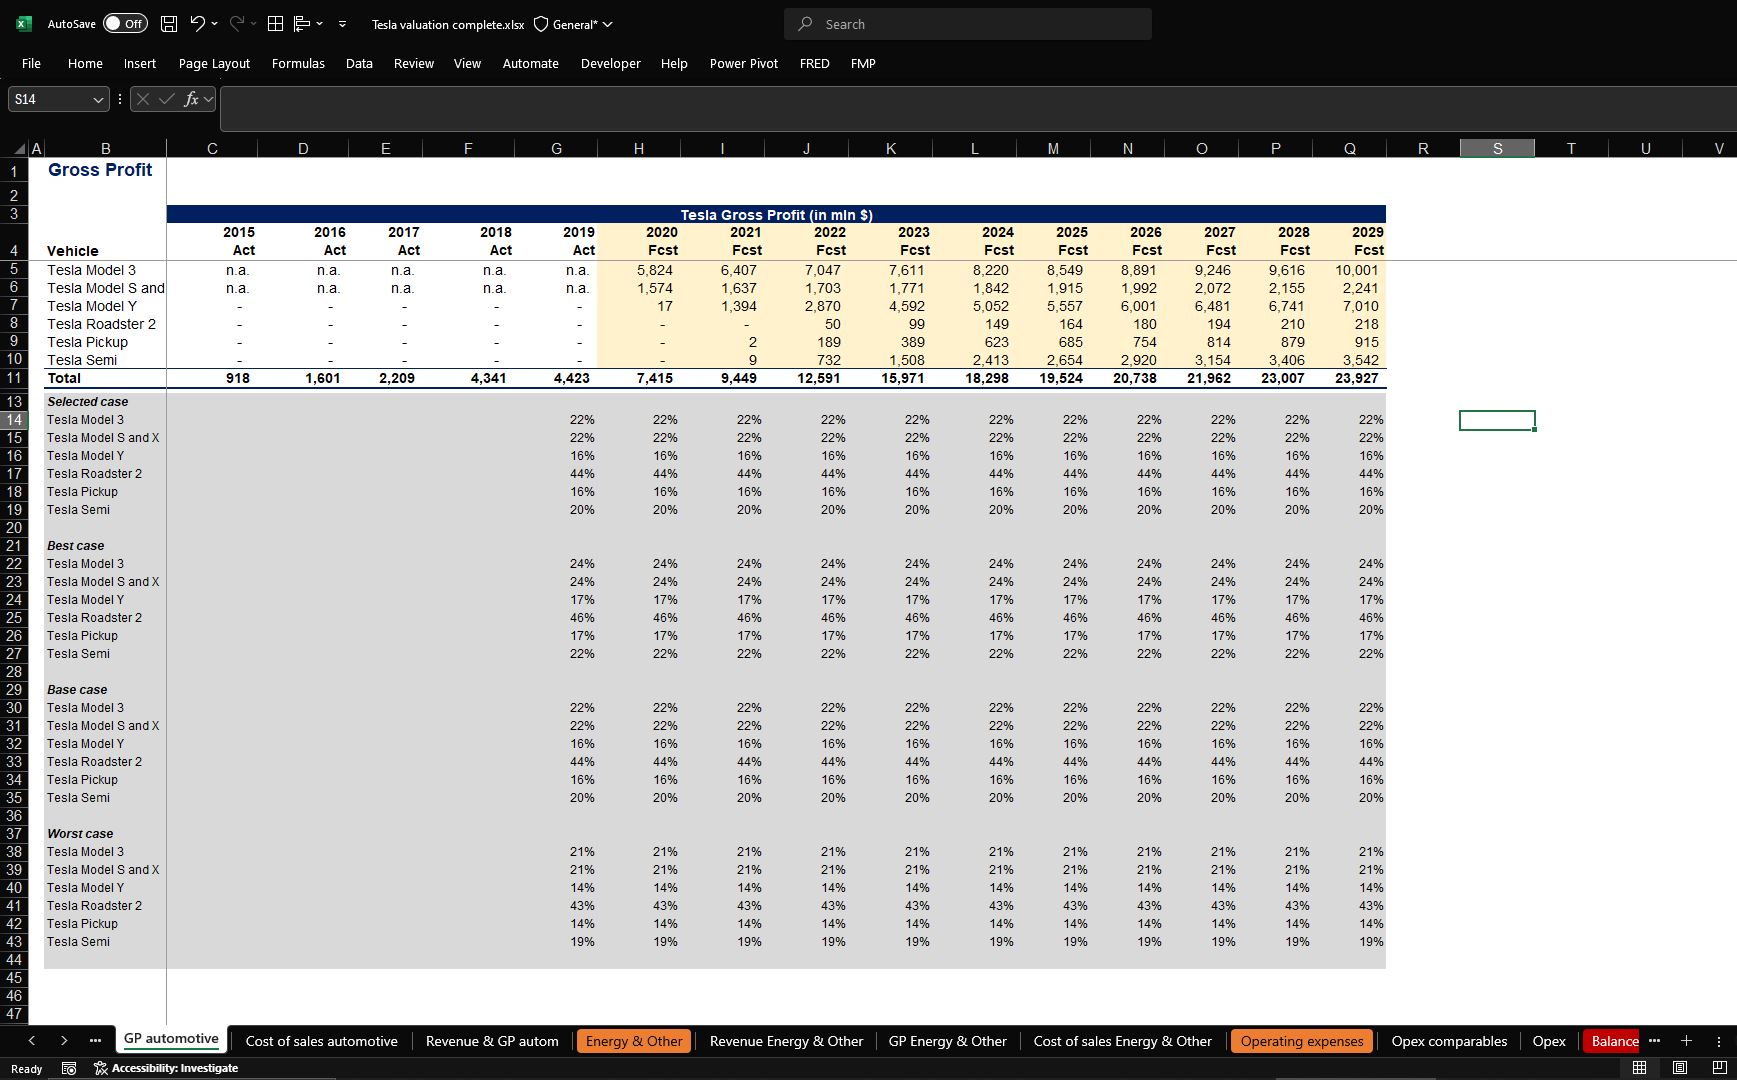
Task: Switch to GP Energy & Other sheet
Action: point(947,1041)
